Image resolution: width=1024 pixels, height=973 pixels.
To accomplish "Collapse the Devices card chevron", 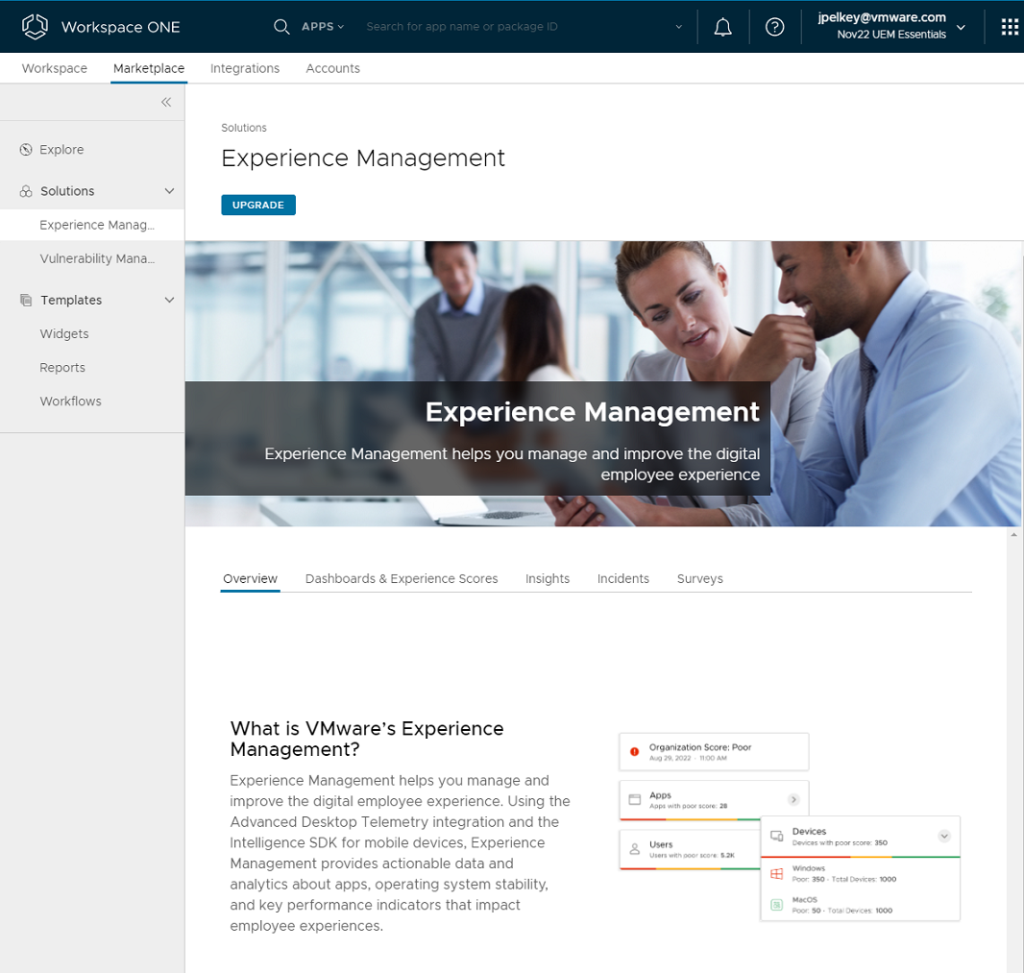I will click(944, 836).
